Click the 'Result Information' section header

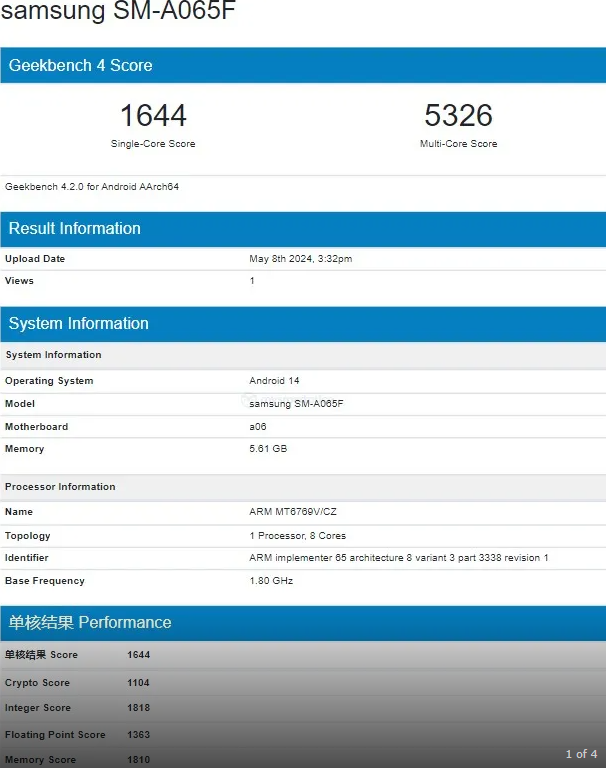303,229
